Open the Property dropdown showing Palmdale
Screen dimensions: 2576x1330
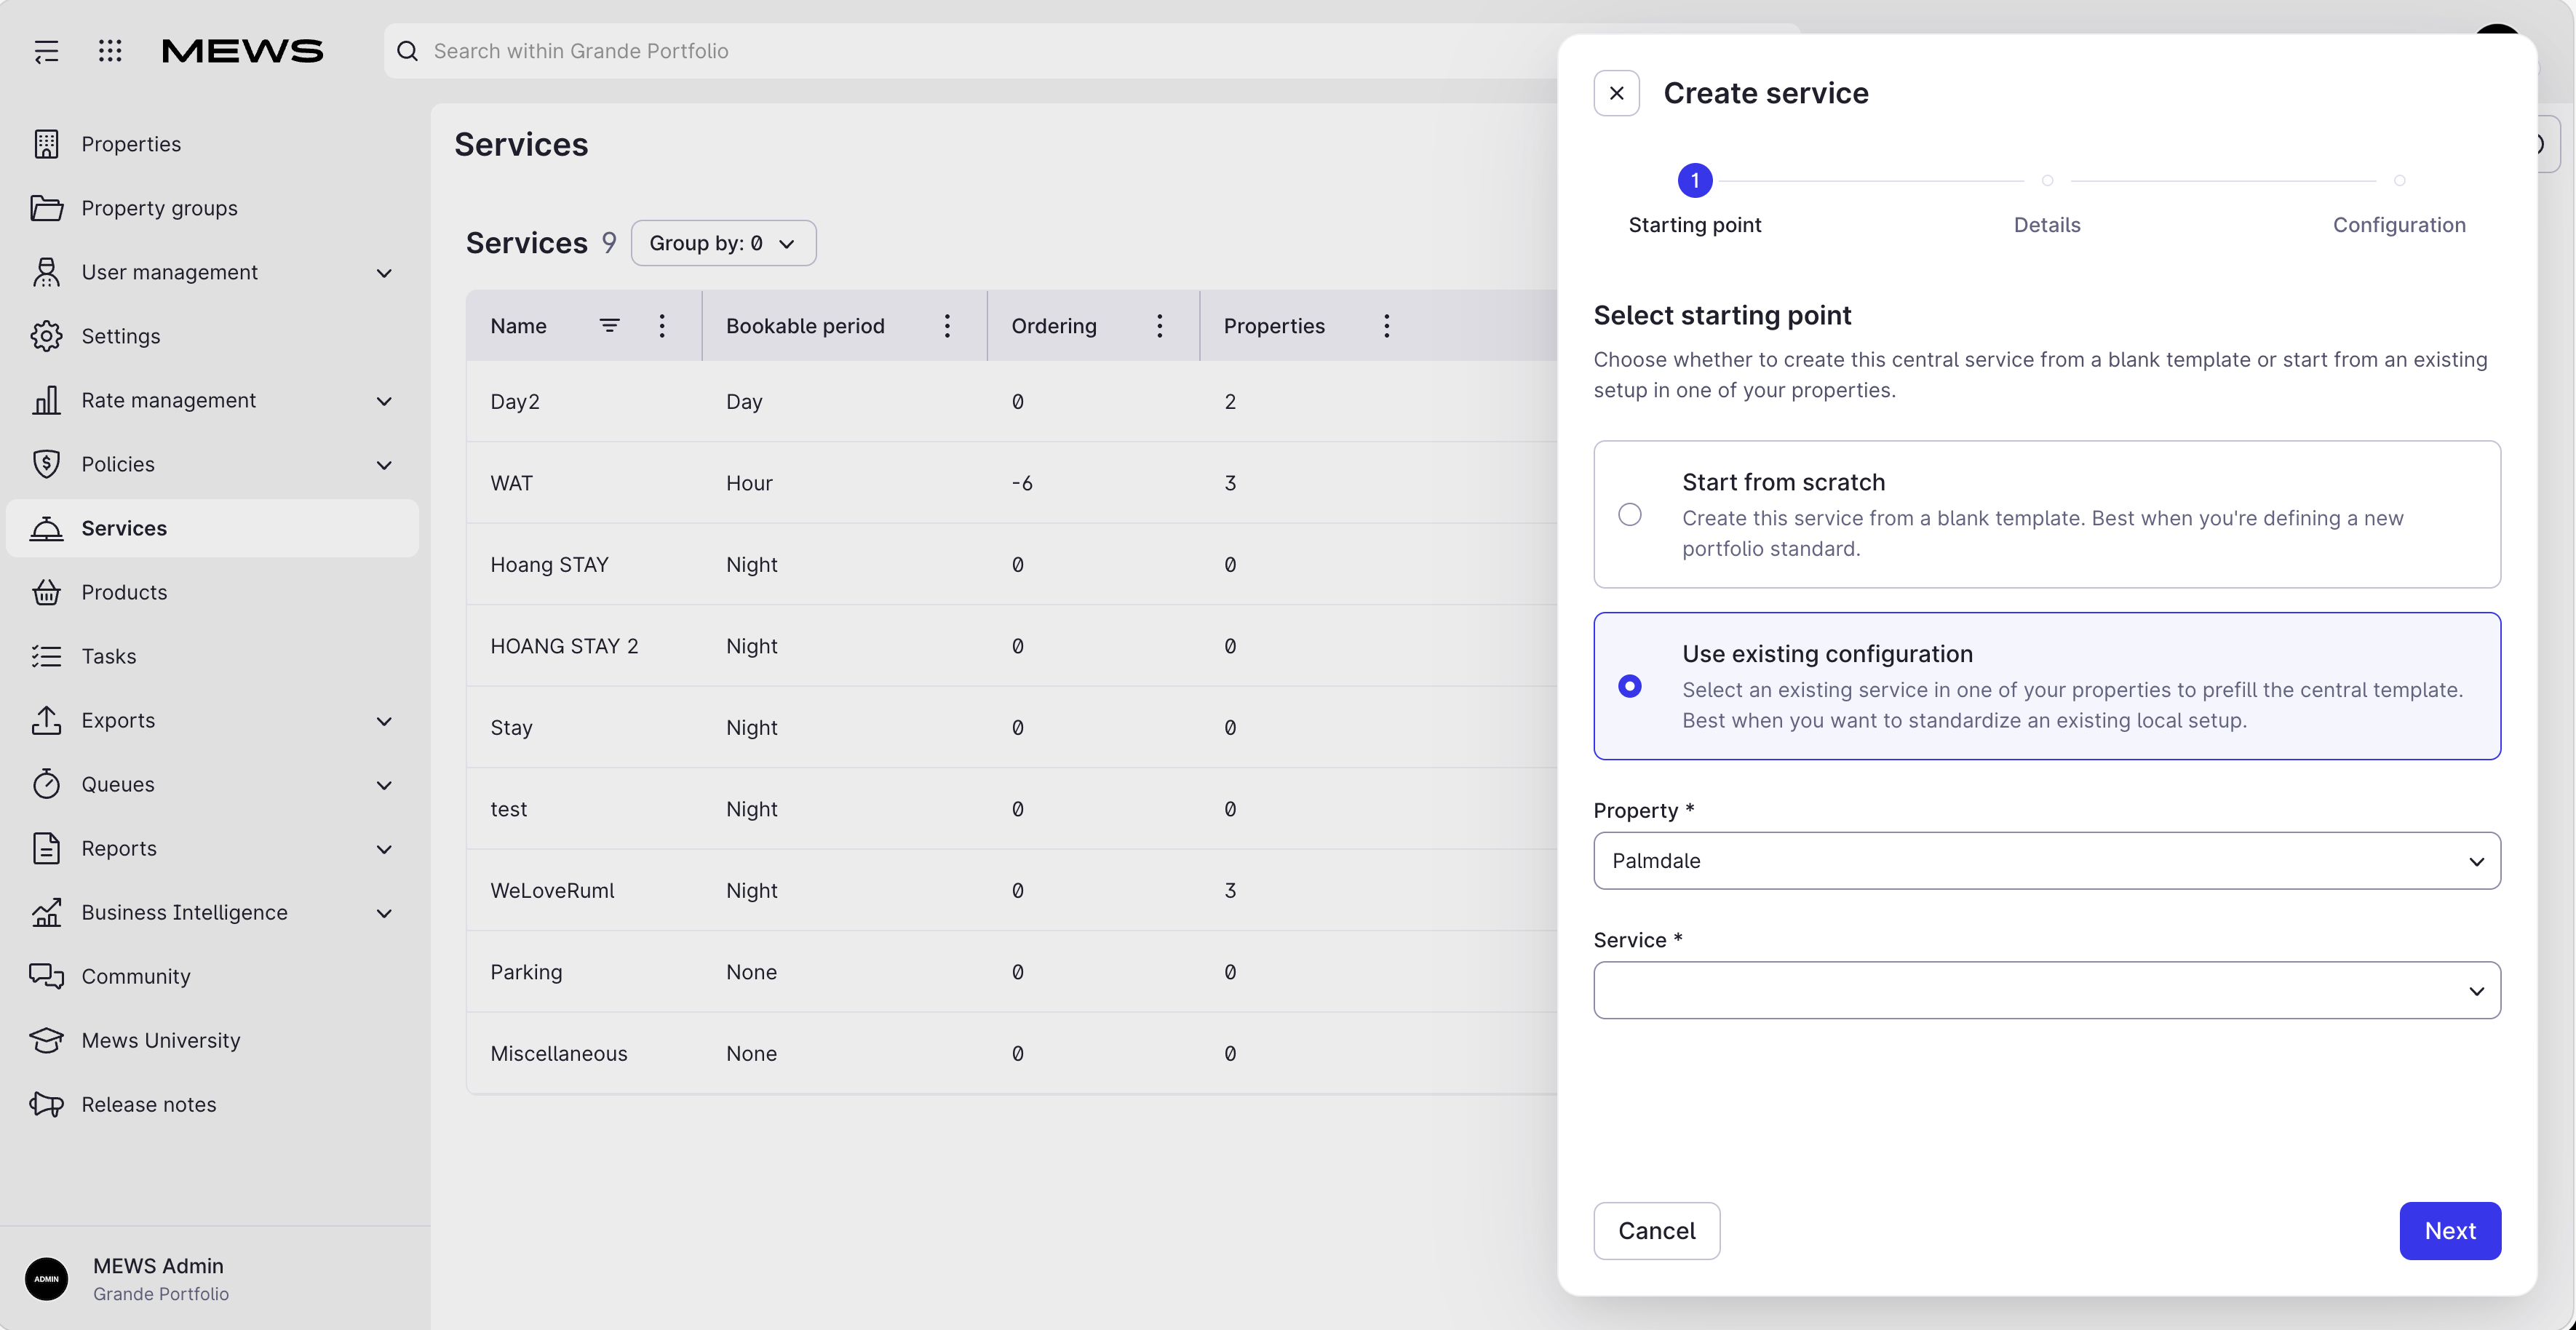tap(2047, 860)
